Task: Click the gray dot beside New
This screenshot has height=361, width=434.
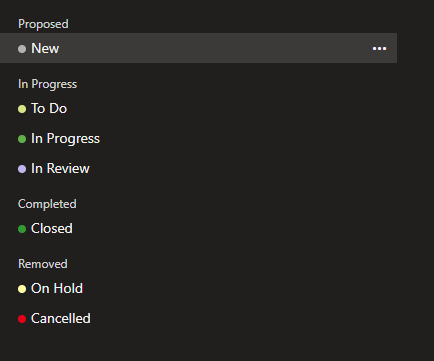Action: click(x=22, y=49)
